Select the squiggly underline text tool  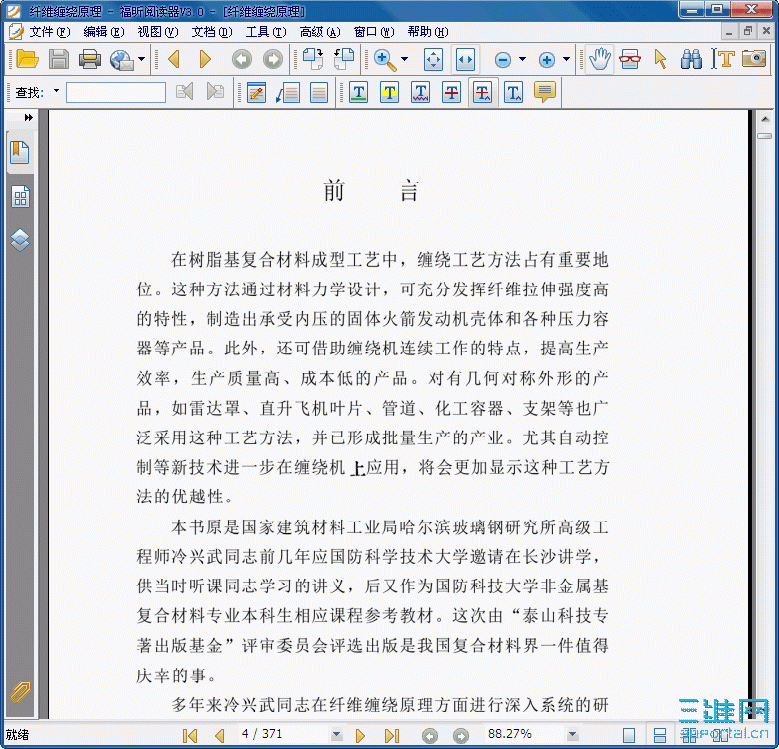tap(420, 92)
